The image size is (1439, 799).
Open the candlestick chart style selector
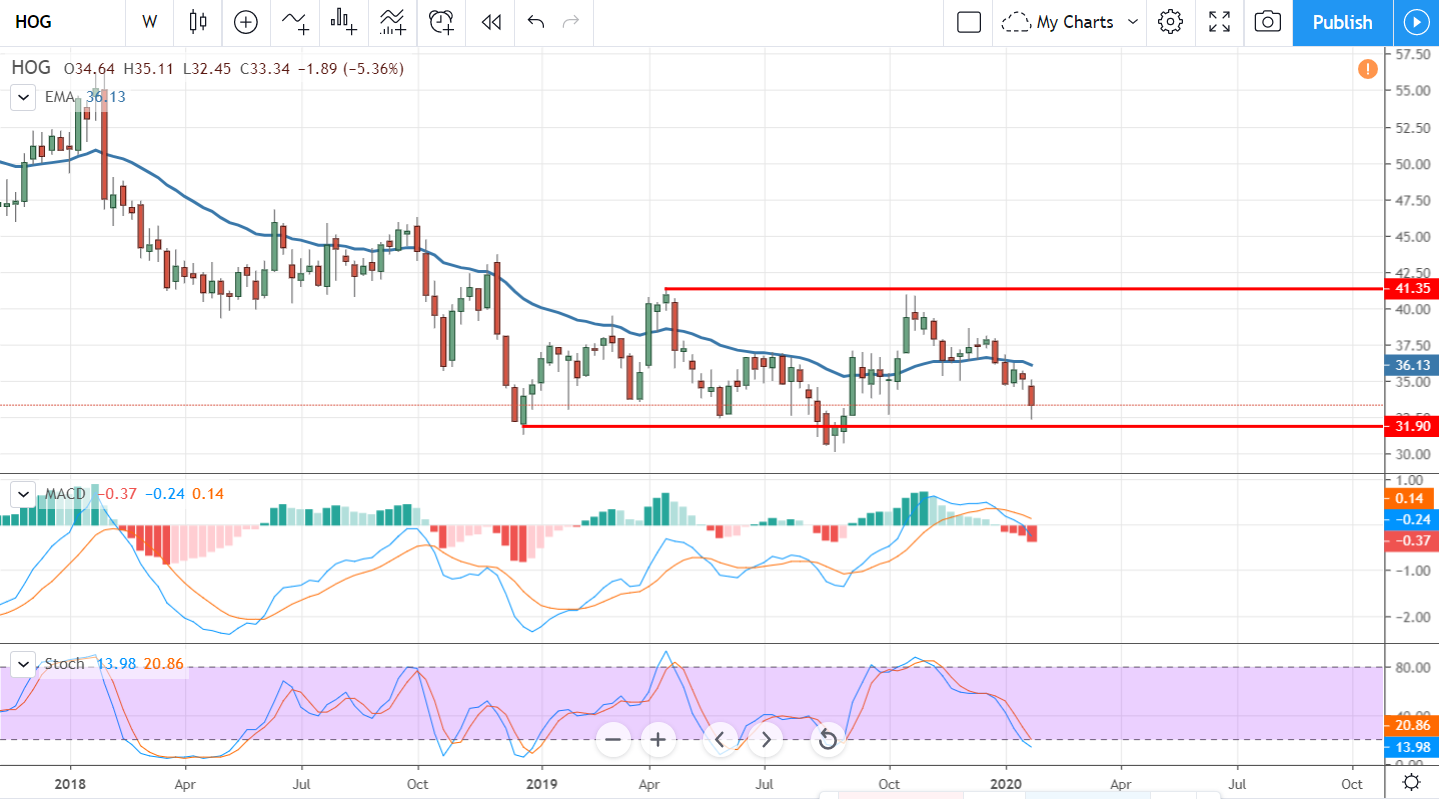pos(197,21)
